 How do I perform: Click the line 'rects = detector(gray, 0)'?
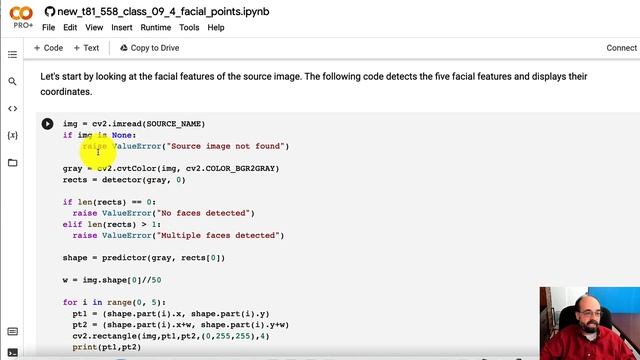[x=124, y=180]
